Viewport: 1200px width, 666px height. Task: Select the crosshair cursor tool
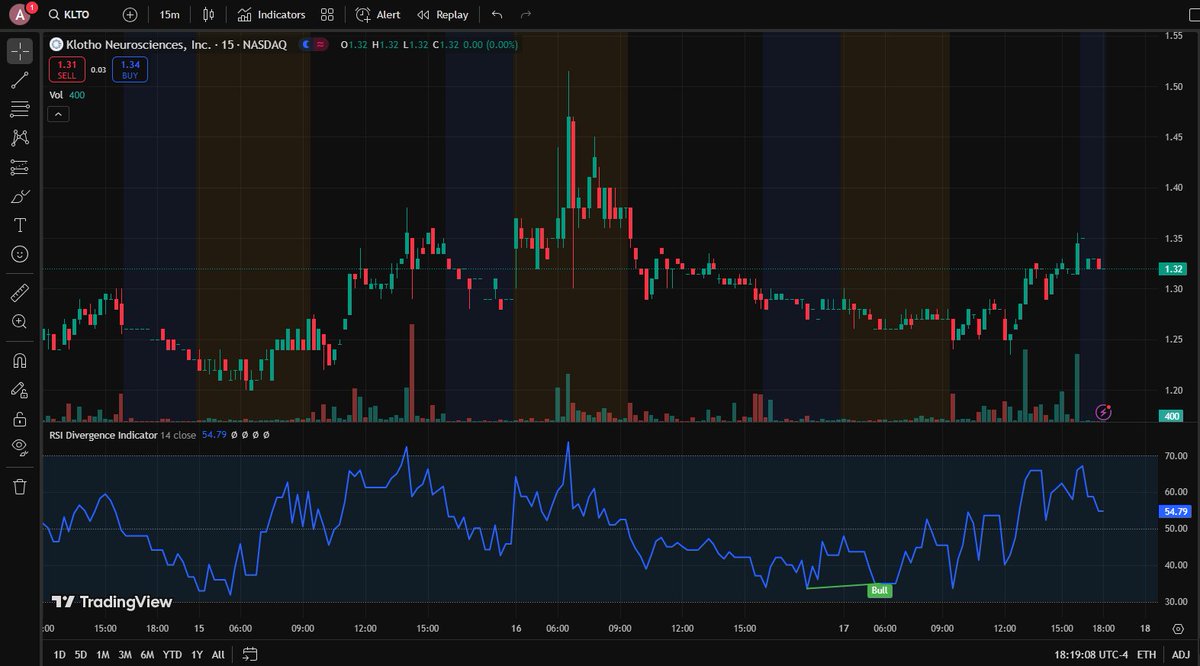click(x=20, y=51)
